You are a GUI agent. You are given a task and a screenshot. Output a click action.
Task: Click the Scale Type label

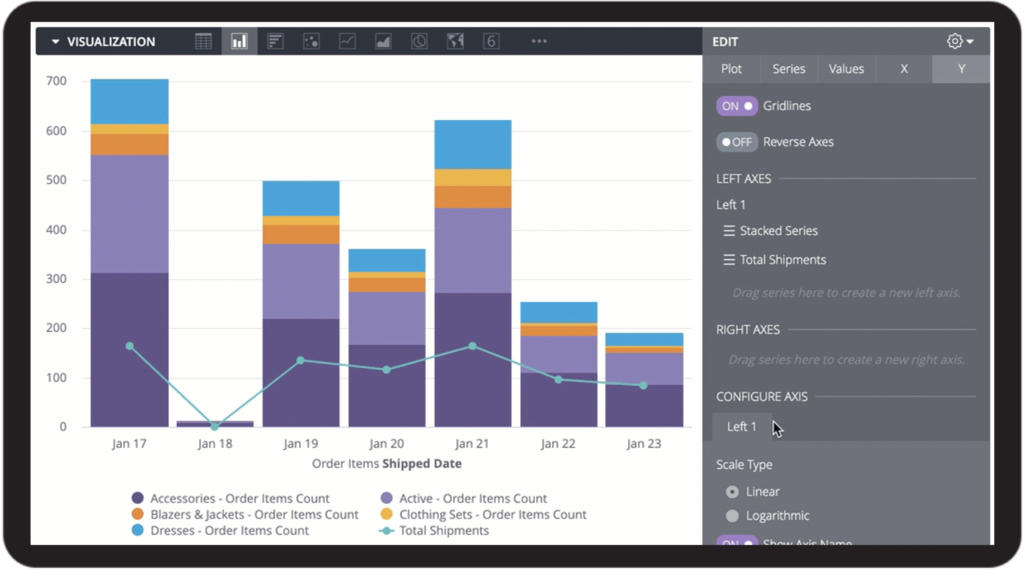pyautogui.click(x=744, y=465)
